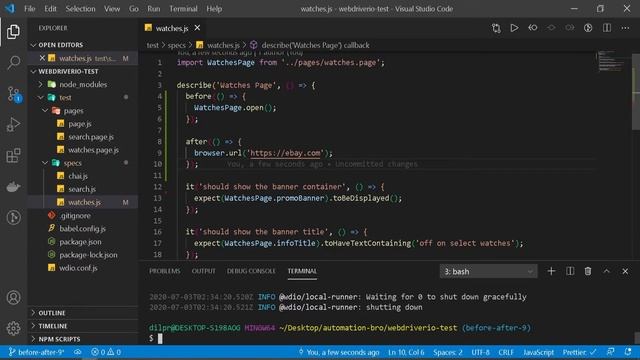Open the Manage gear icon
Viewport: 640px width, 360px height.
pos(13,328)
